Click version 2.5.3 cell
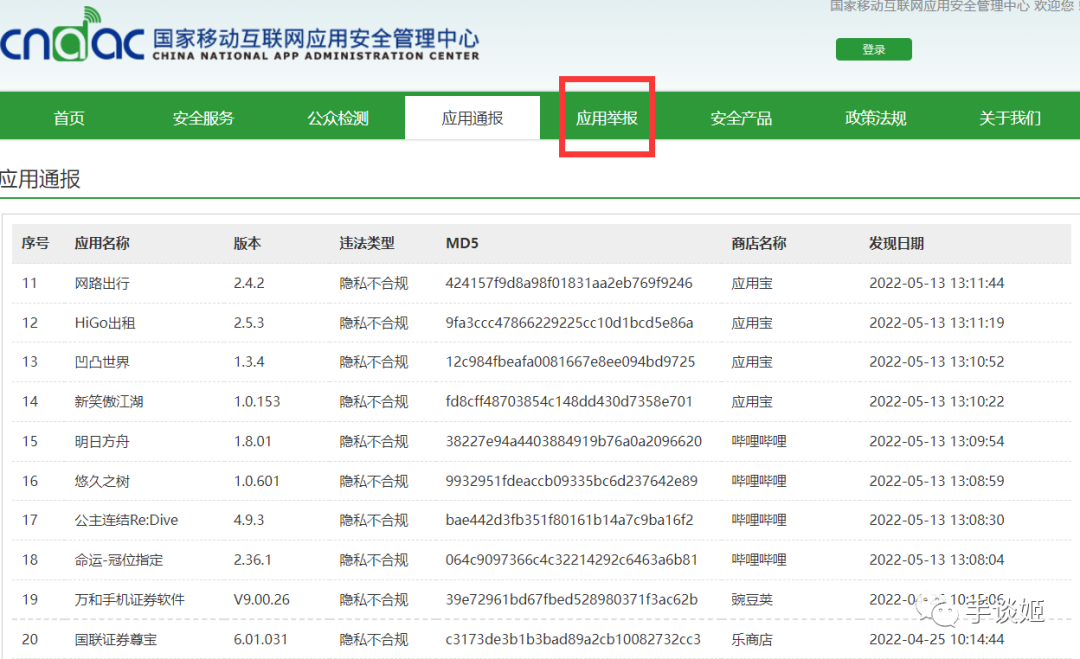Screen dimensions: 1080x659 coord(249,323)
